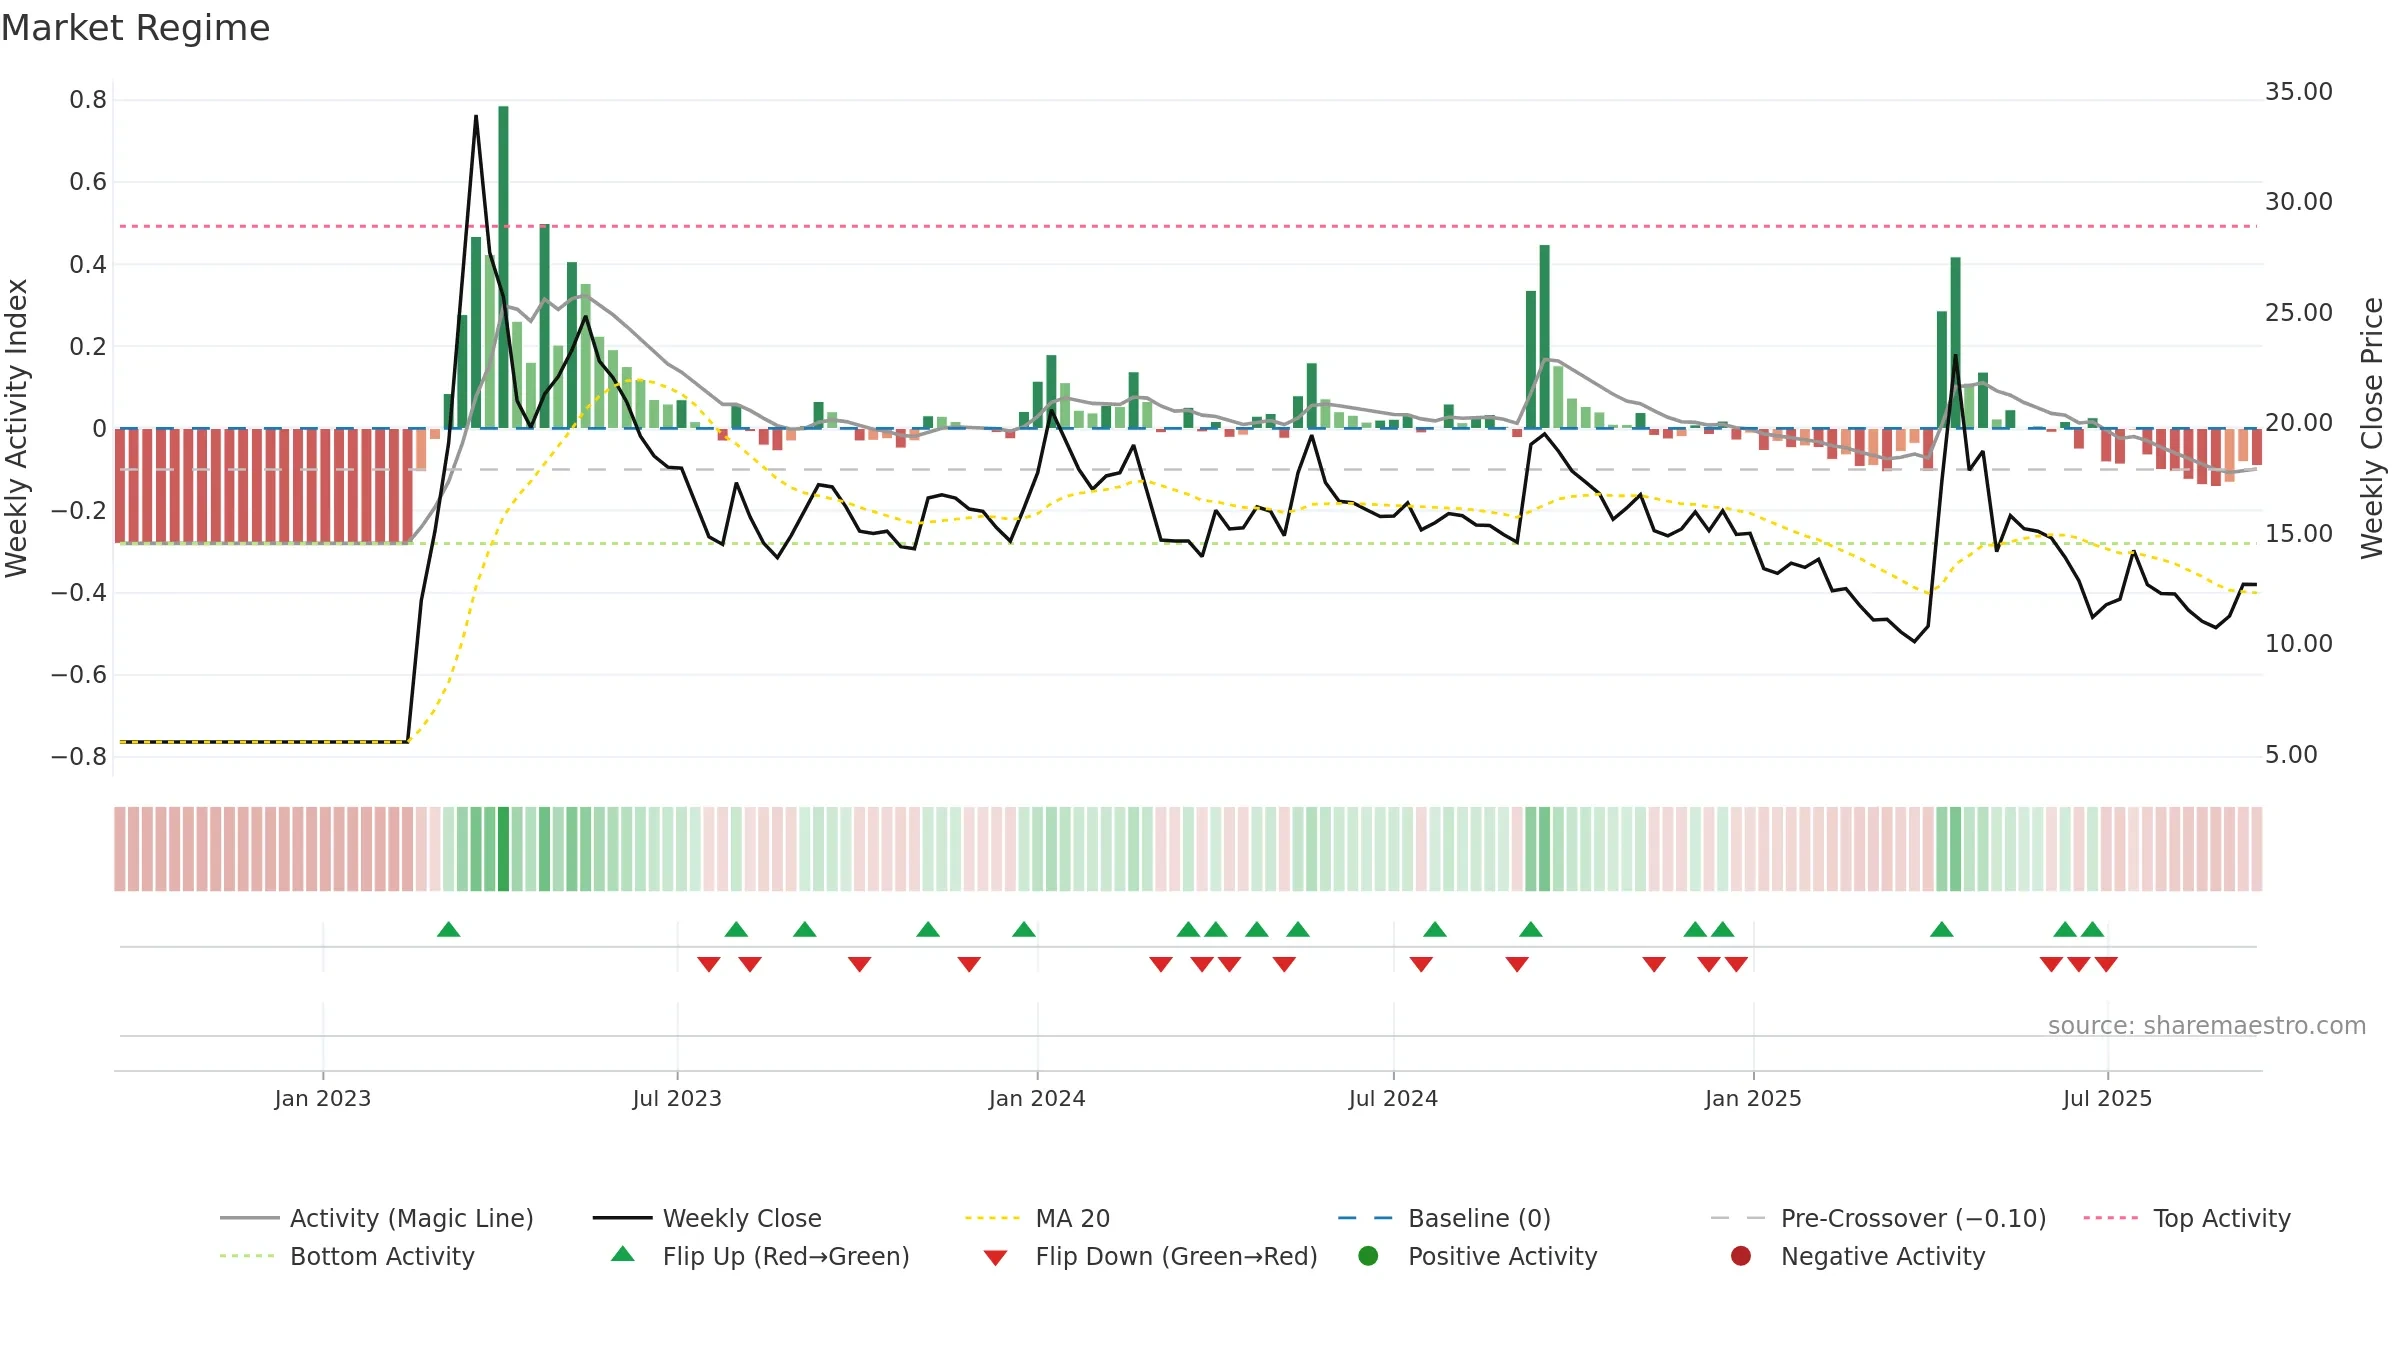Click the 30.00 price tick label

[2299, 202]
